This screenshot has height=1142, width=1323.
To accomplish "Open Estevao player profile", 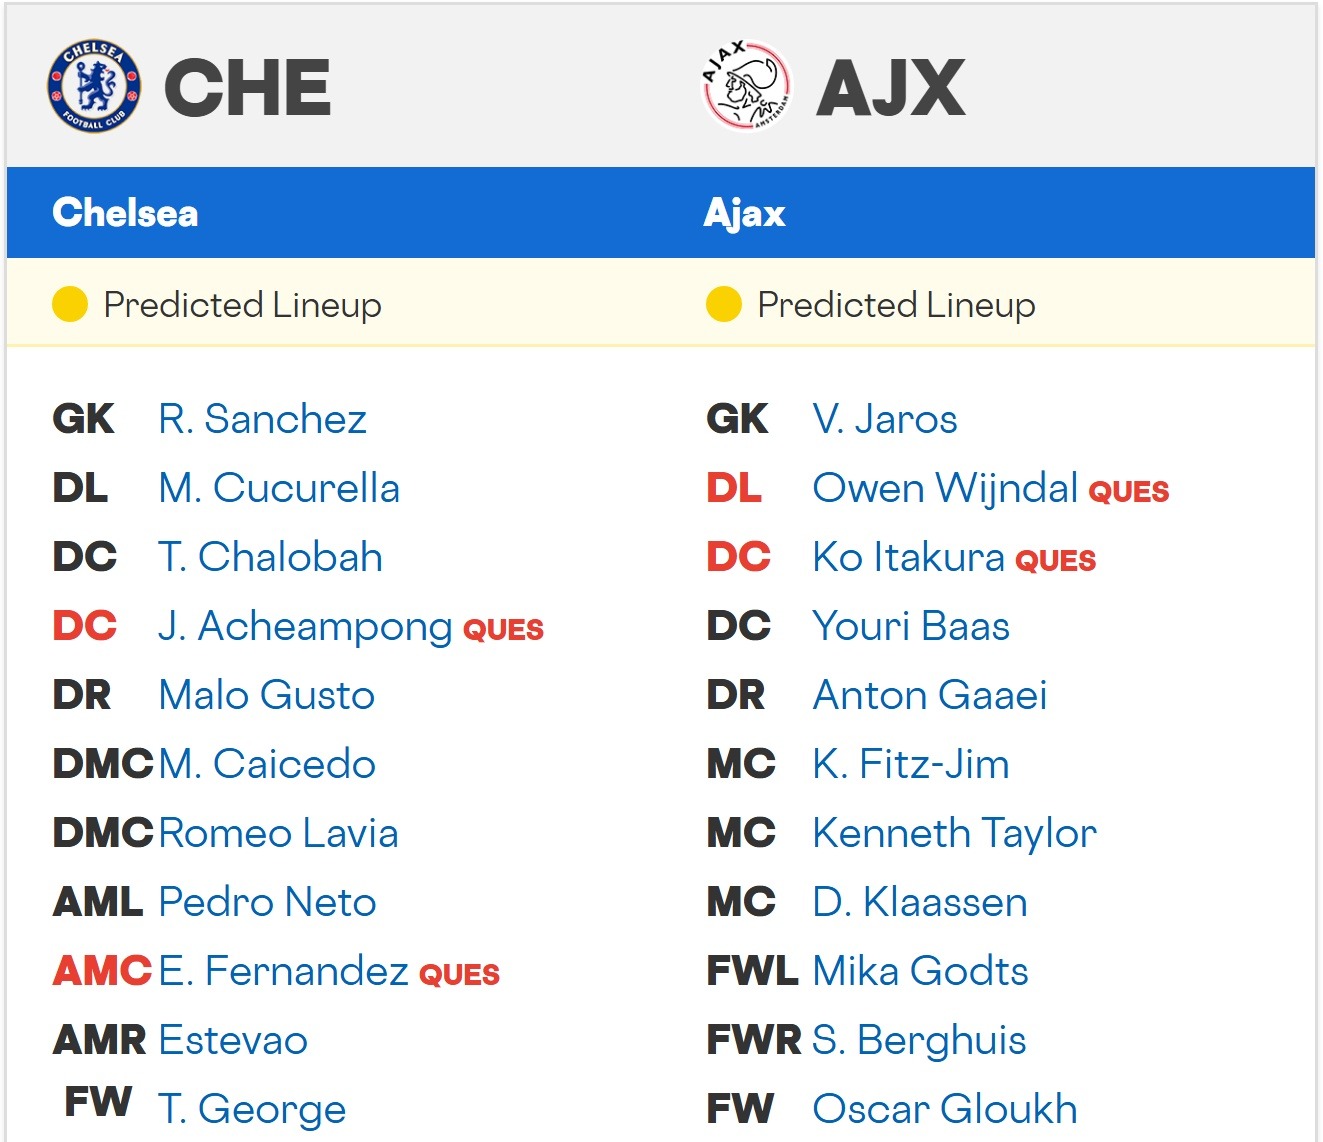I will pyautogui.click(x=233, y=1040).
